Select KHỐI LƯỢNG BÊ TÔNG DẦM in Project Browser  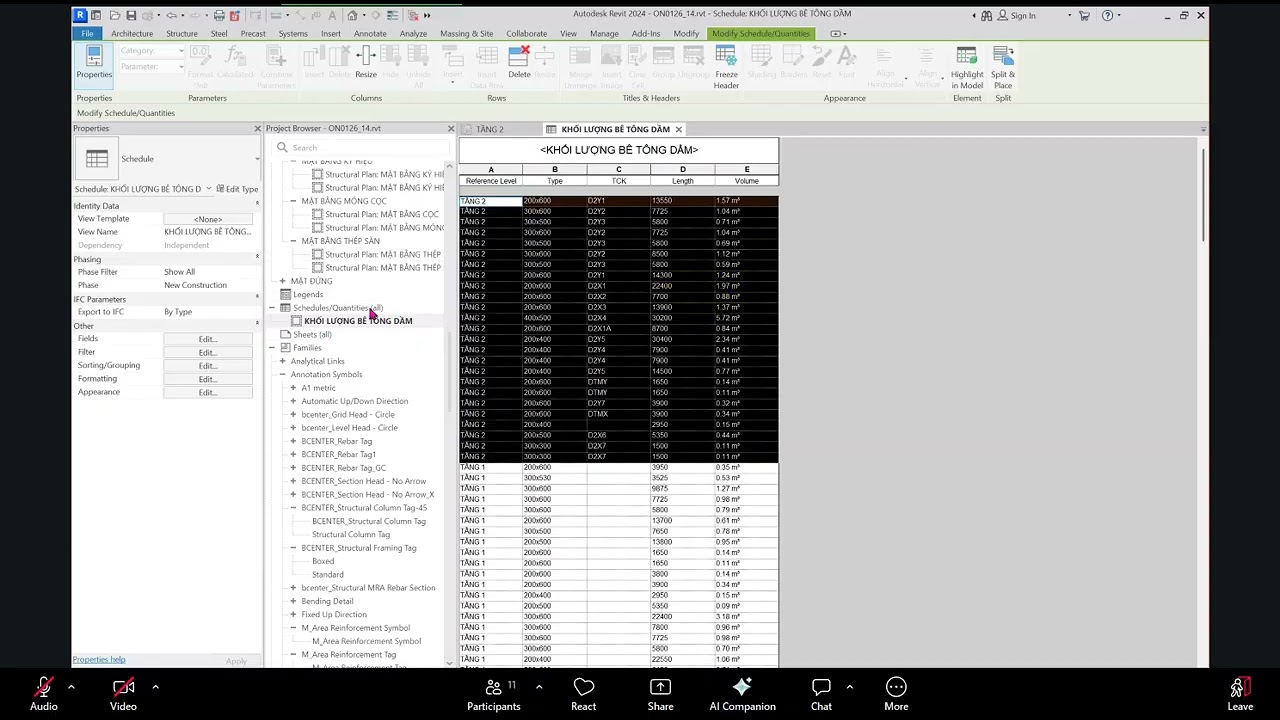coord(358,321)
